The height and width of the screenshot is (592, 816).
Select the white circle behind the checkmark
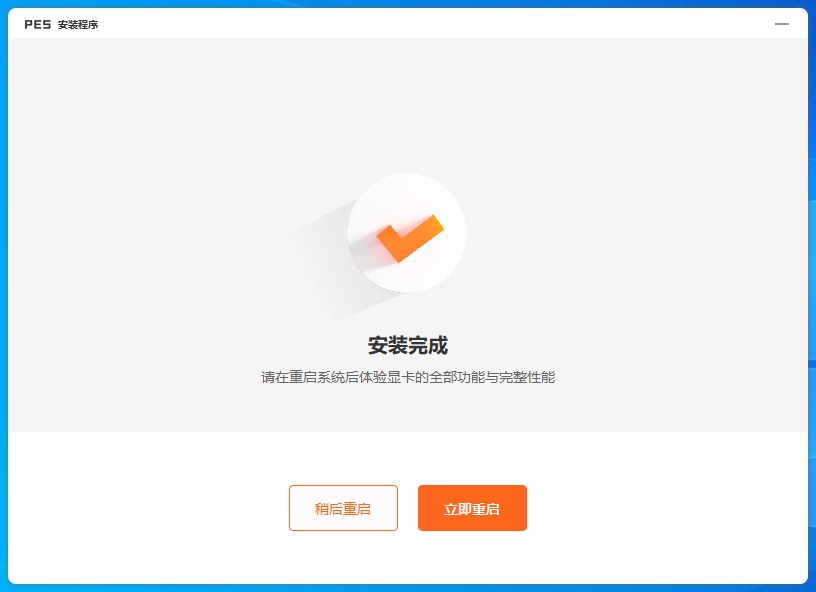point(406,233)
